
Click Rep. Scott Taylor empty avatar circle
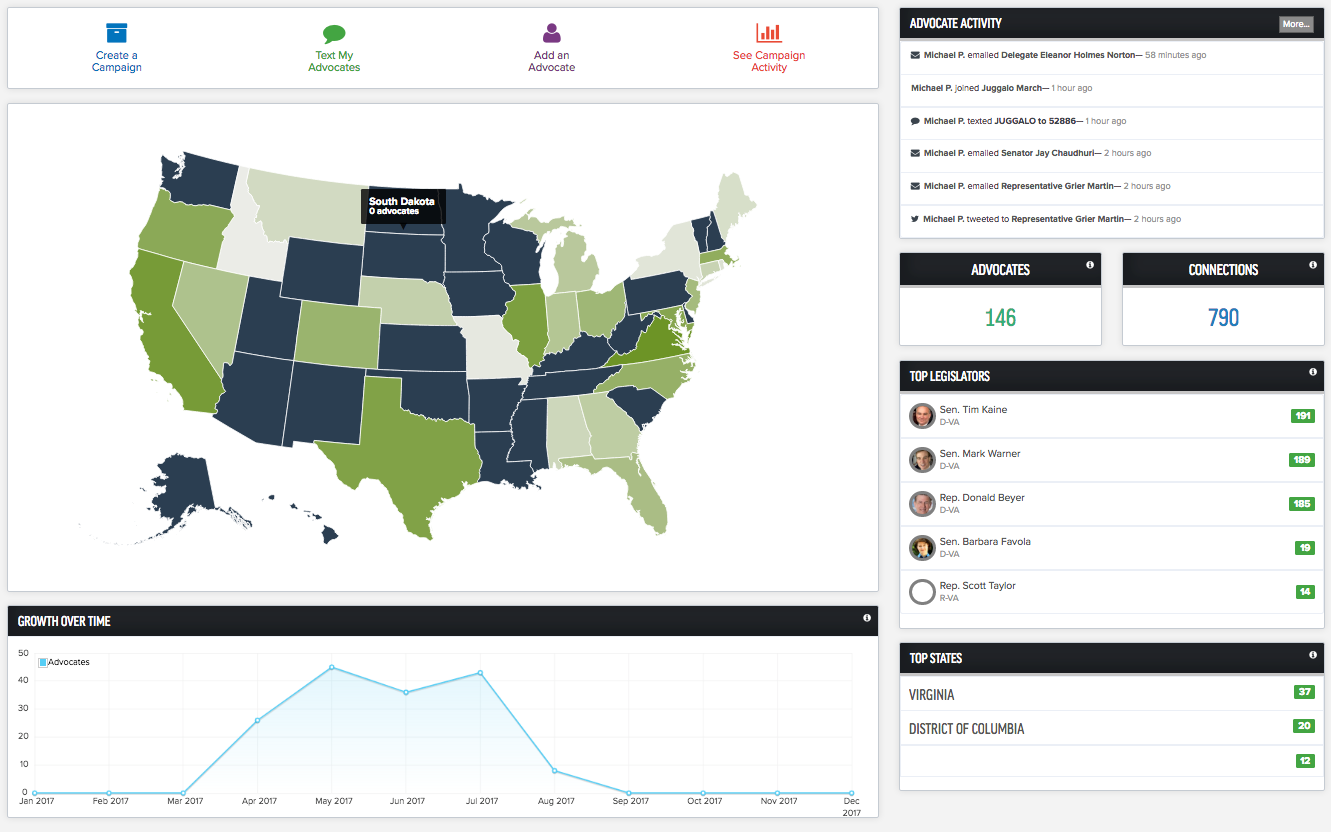pyautogui.click(x=922, y=592)
